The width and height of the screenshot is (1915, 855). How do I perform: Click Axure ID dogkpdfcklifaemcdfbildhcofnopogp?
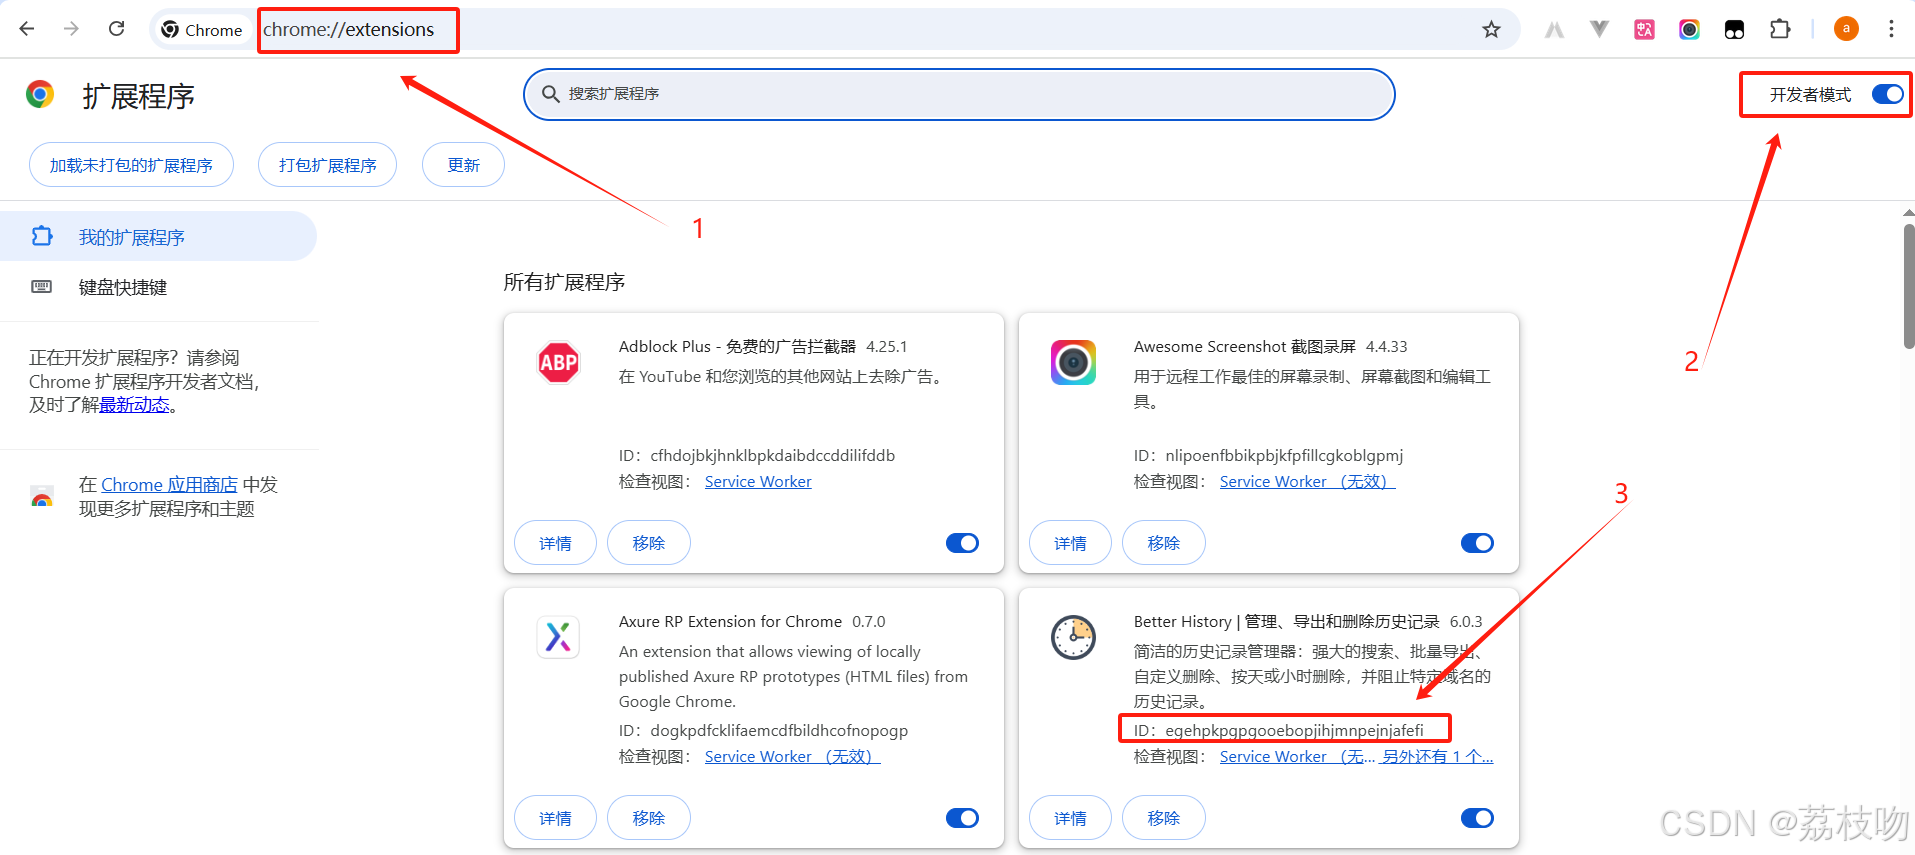pos(779,731)
